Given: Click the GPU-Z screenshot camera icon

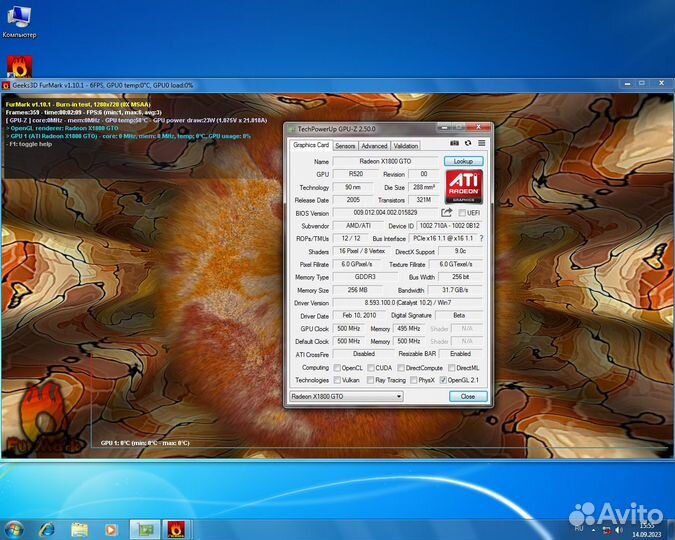Looking at the screenshot, I should tap(453, 144).
